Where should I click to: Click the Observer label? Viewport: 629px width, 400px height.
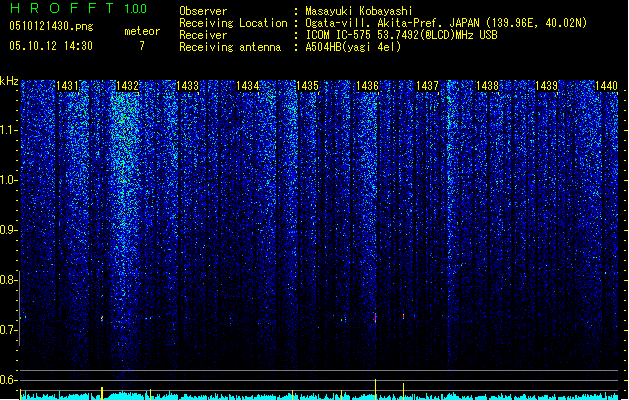[203, 11]
